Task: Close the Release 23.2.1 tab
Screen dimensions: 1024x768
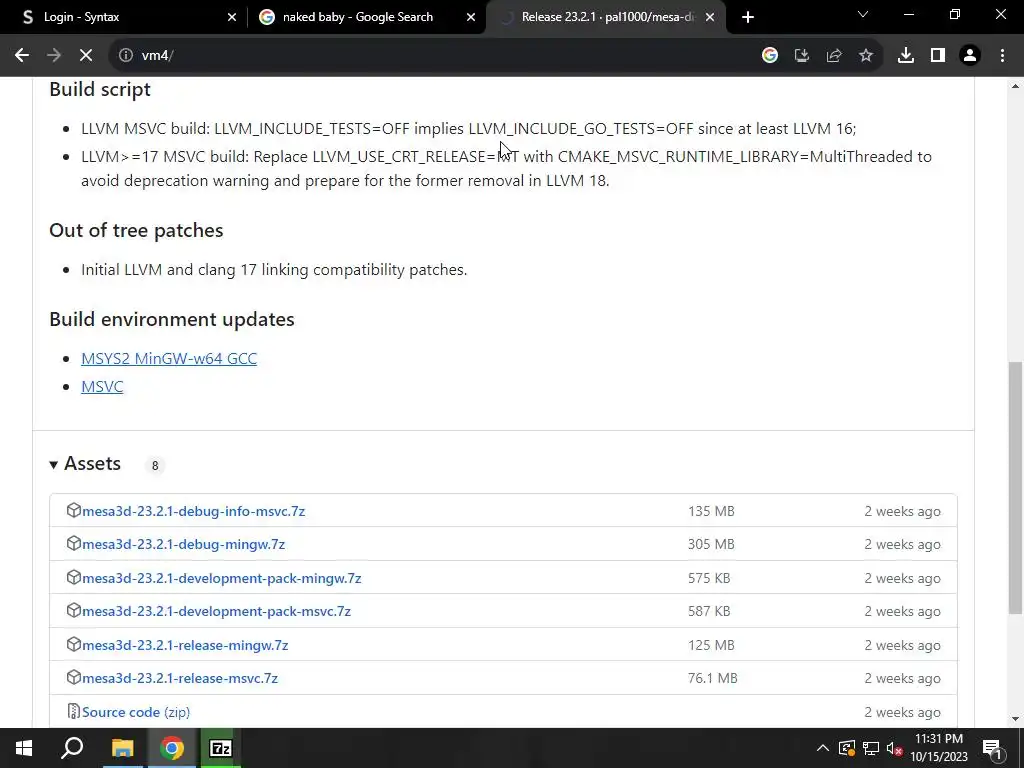Action: coord(710,17)
